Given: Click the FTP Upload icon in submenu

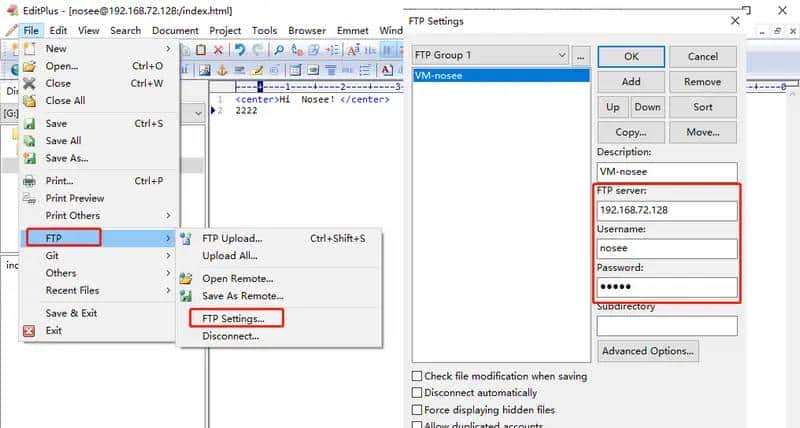Looking at the screenshot, I should point(186,238).
